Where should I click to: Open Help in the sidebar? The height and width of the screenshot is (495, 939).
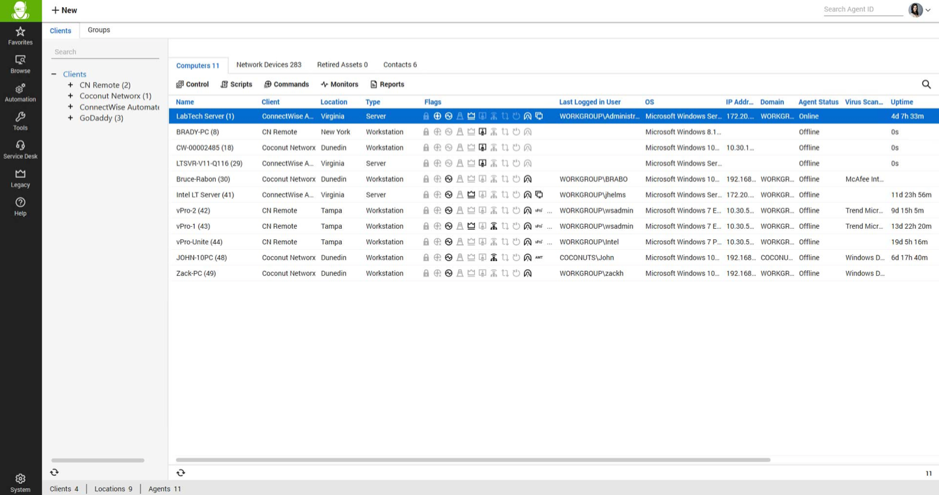20,206
